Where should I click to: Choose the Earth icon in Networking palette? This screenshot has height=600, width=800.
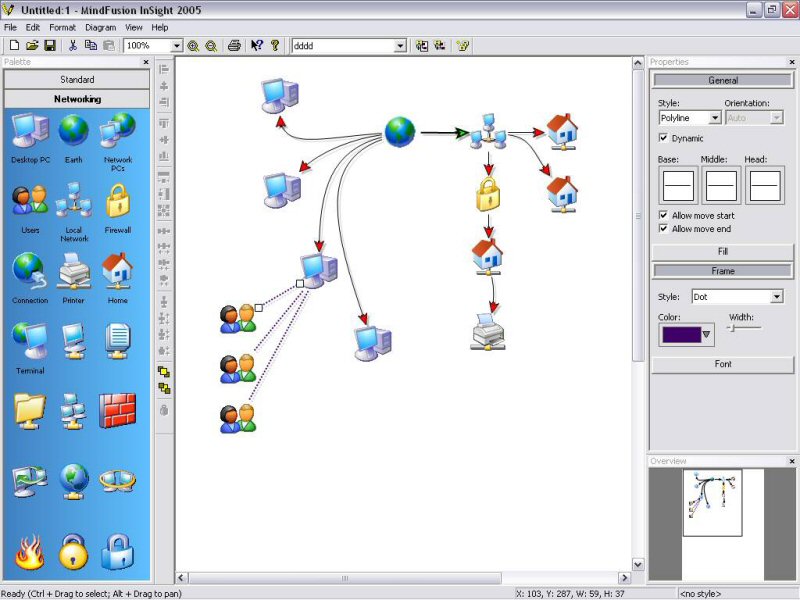point(74,131)
